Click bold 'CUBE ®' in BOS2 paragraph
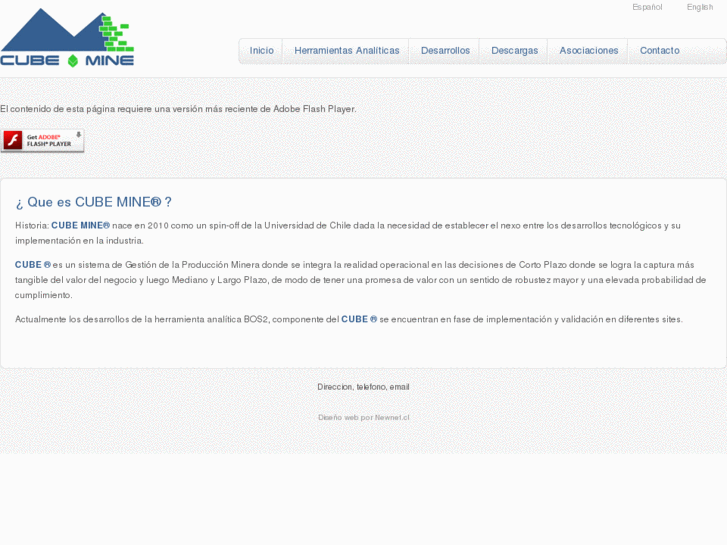The image size is (727, 545). 359,319
